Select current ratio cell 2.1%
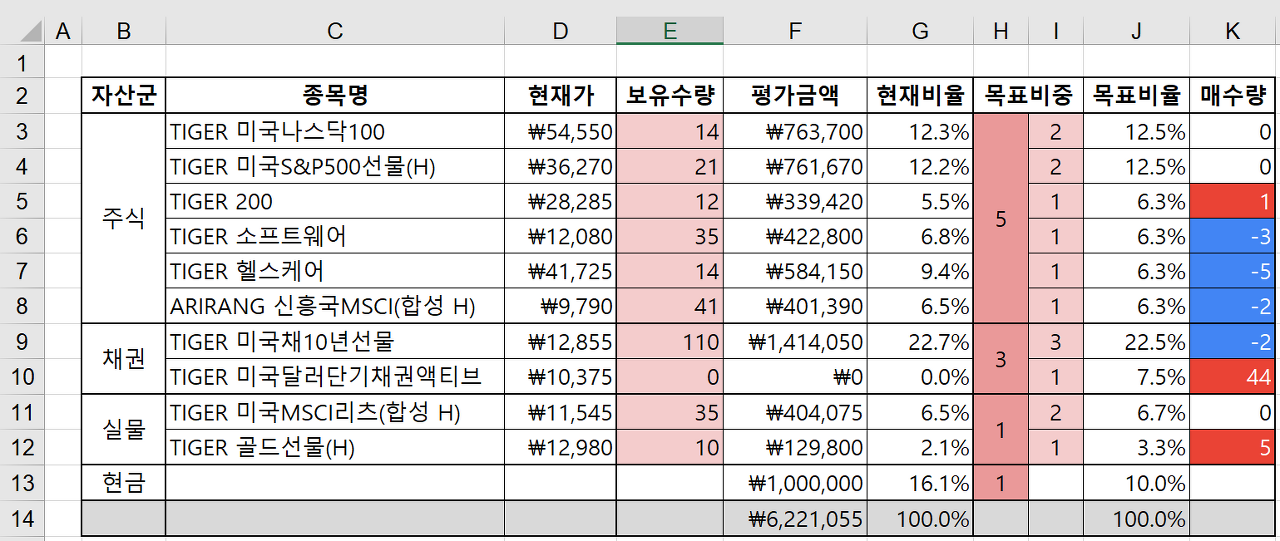The width and height of the screenshot is (1280, 541). pyautogui.click(x=920, y=447)
